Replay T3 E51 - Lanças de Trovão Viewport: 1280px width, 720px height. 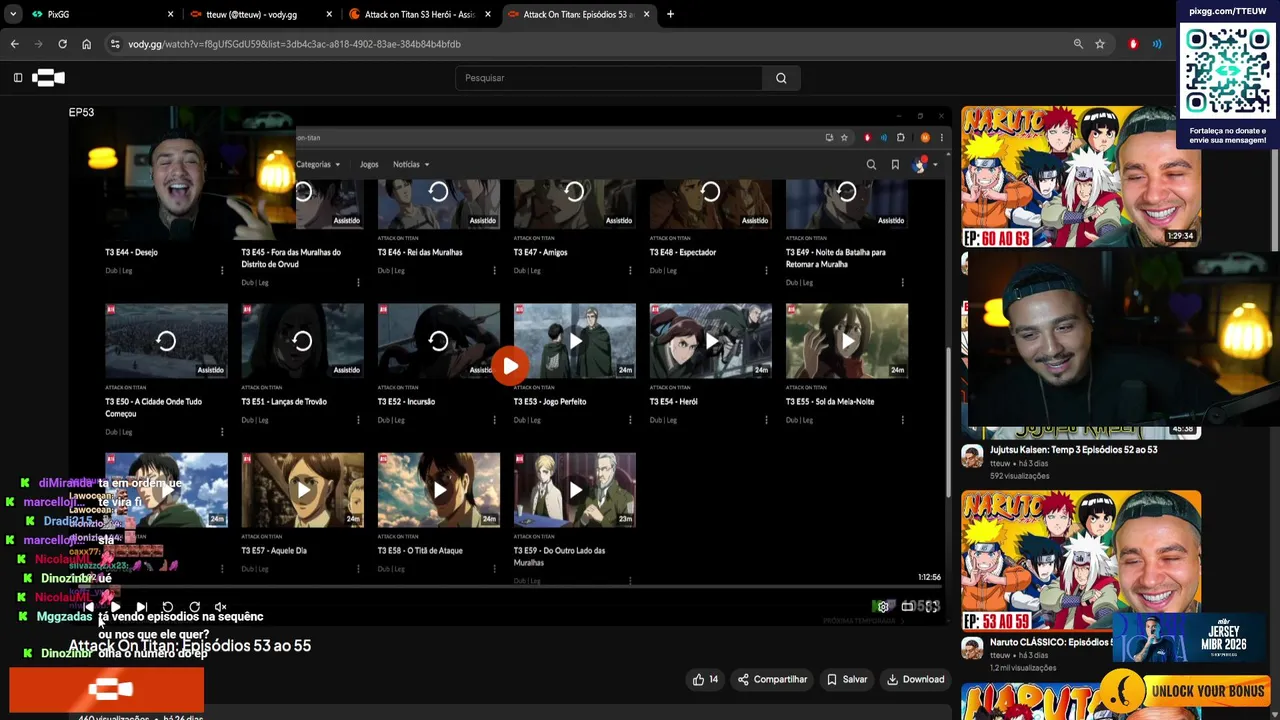(x=302, y=341)
